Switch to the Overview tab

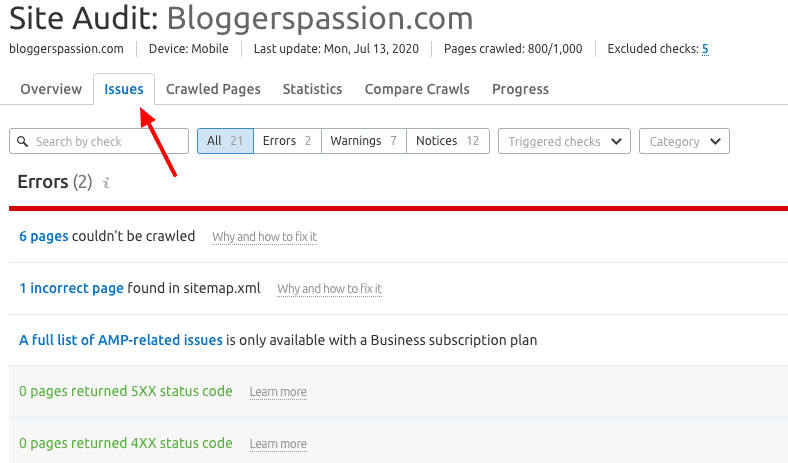pyautogui.click(x=51, y=89)
